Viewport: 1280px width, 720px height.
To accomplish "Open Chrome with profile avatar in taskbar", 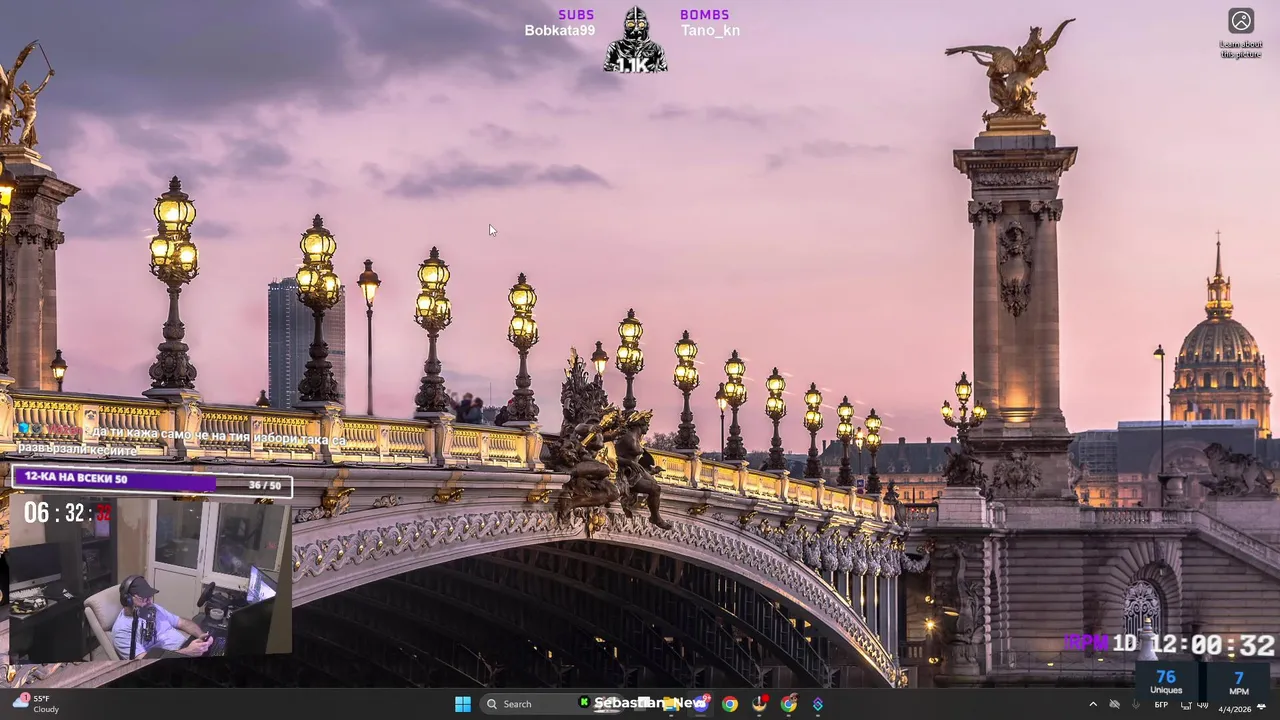I will 788,704.
